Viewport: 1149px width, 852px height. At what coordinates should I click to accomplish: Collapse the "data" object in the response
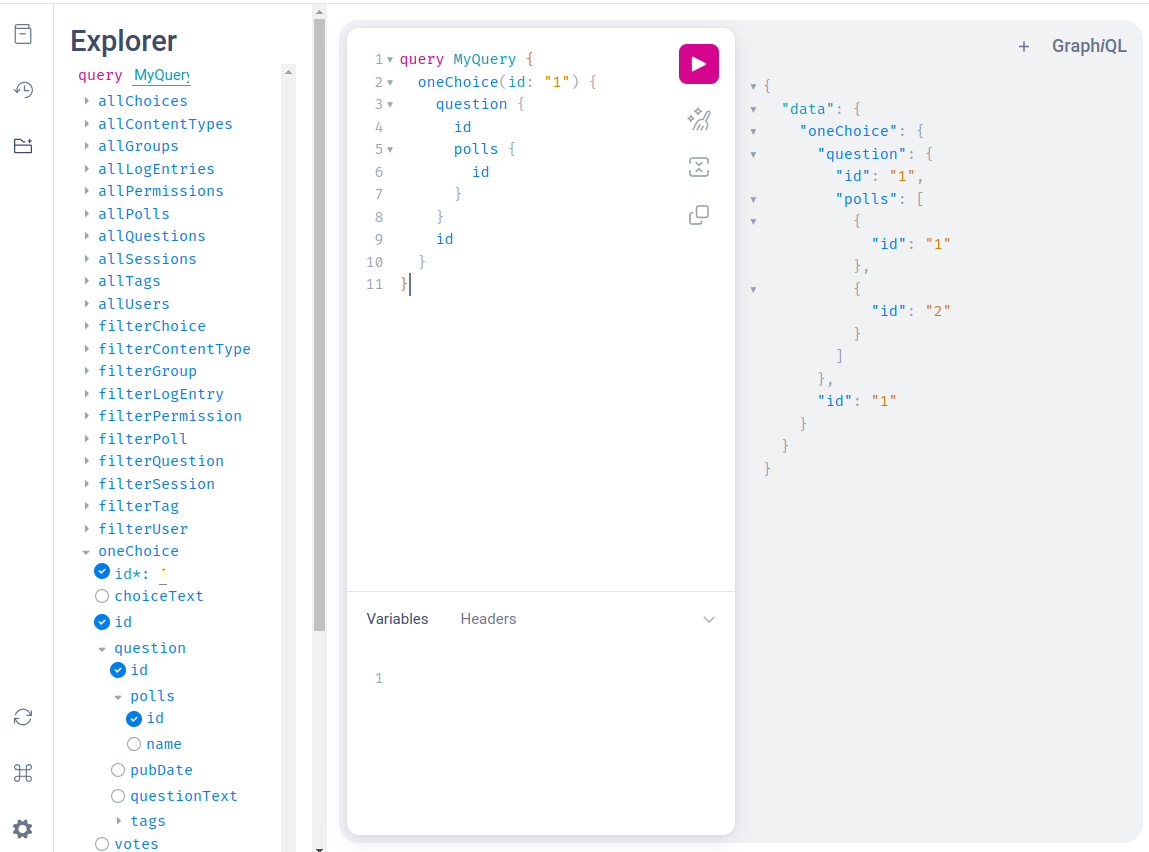coord(753,109)
